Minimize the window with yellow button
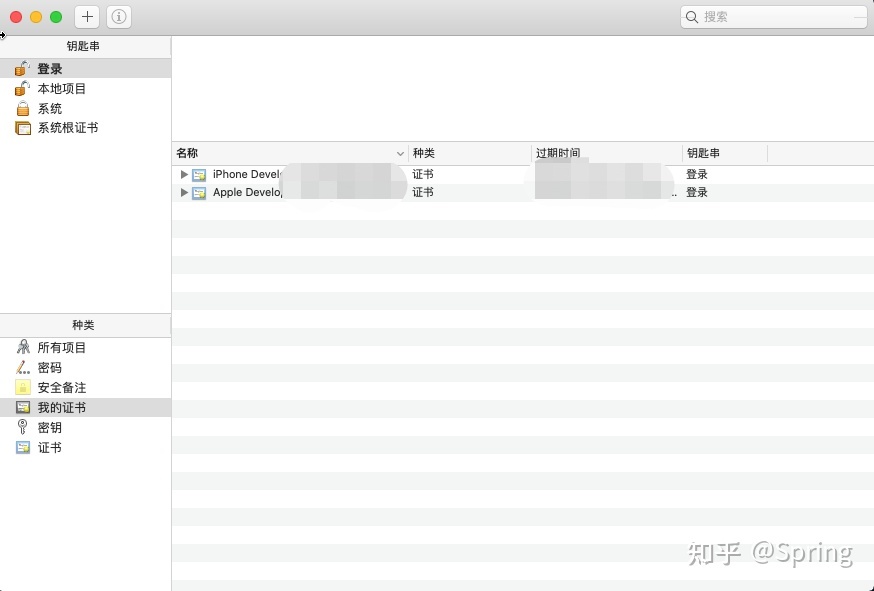The width and height of the screenshot is (874, 591). 36,17
